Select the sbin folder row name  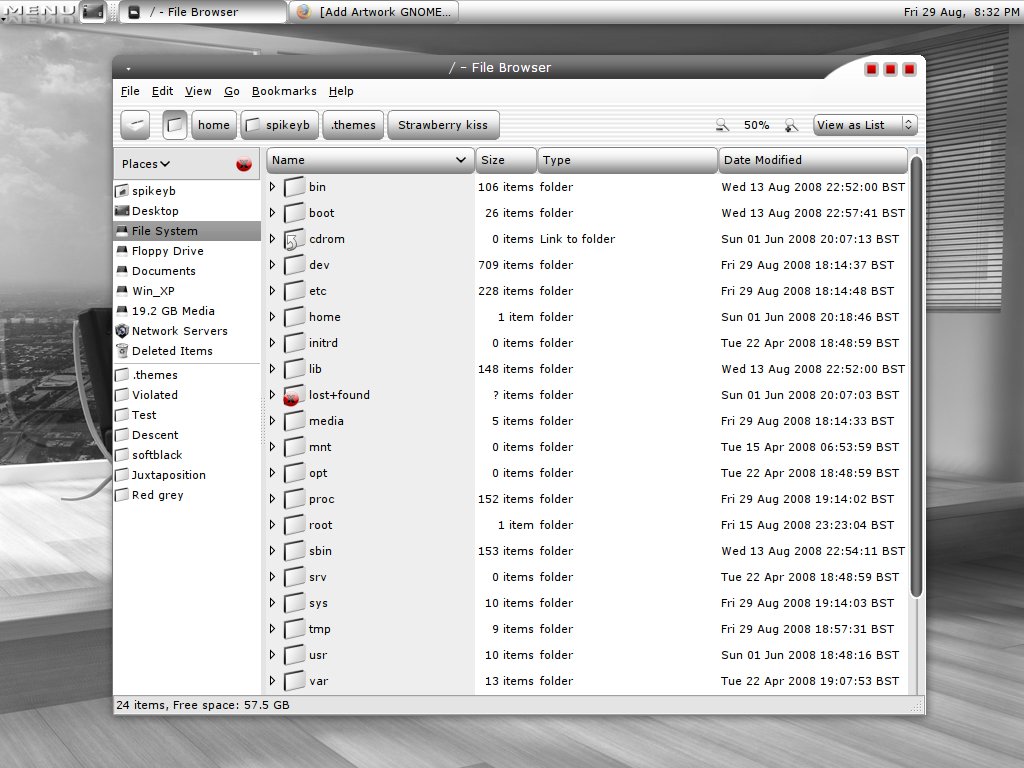coord(320,551)
